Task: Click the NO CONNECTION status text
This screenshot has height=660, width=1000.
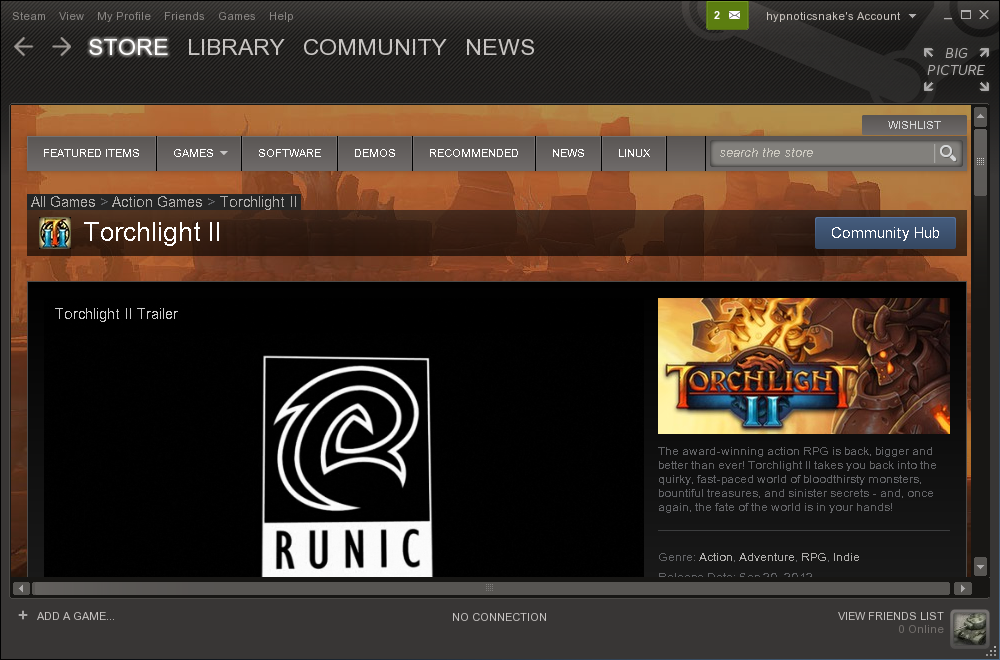Action: pyautogui.click(x=499, y=617)
